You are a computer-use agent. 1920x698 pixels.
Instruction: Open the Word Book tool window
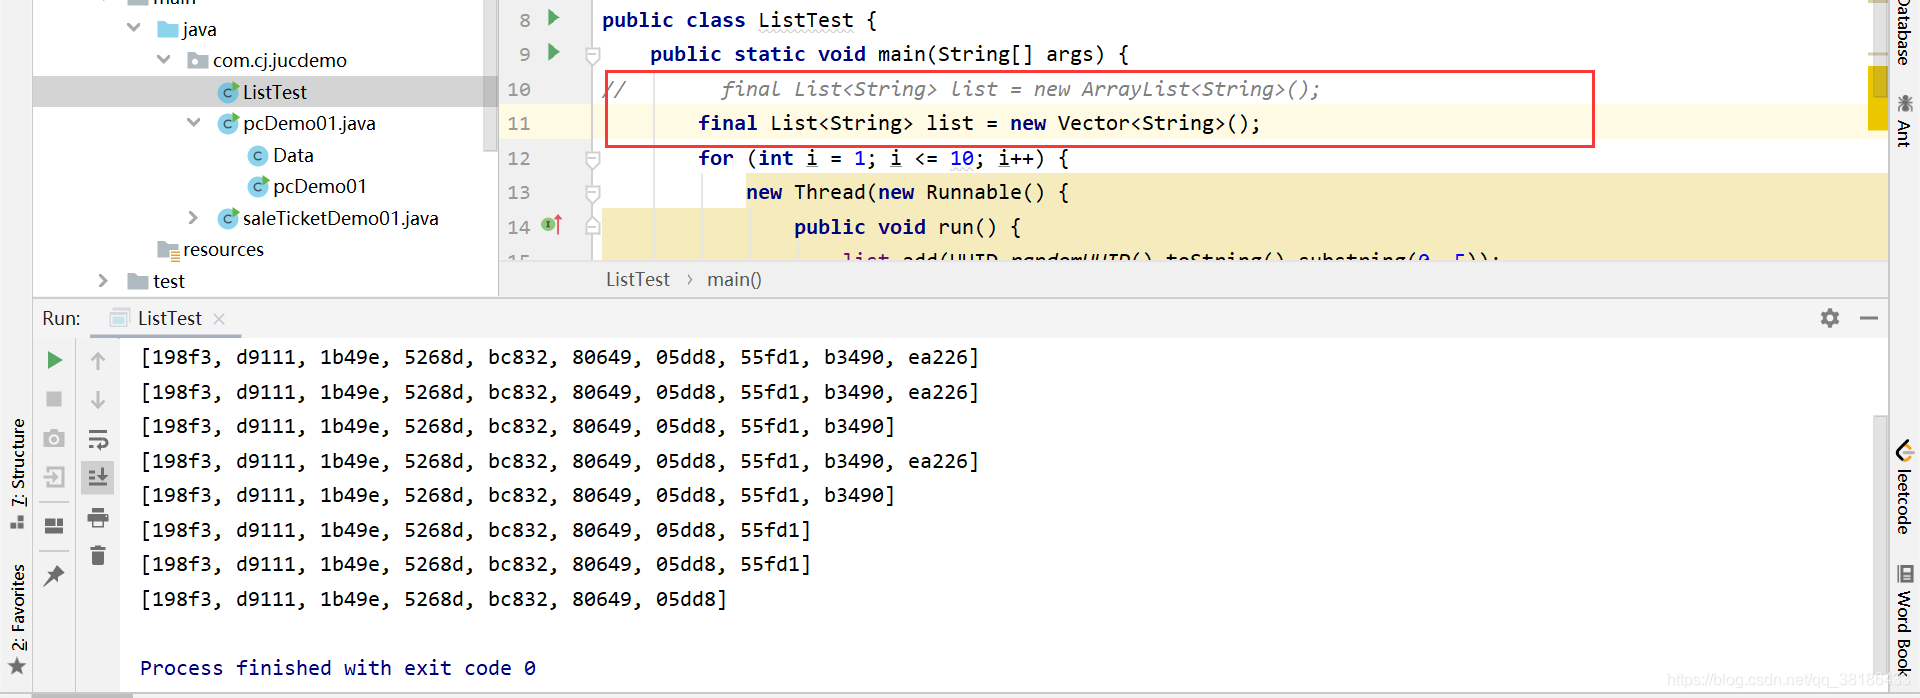click(x=1904, y=618)
